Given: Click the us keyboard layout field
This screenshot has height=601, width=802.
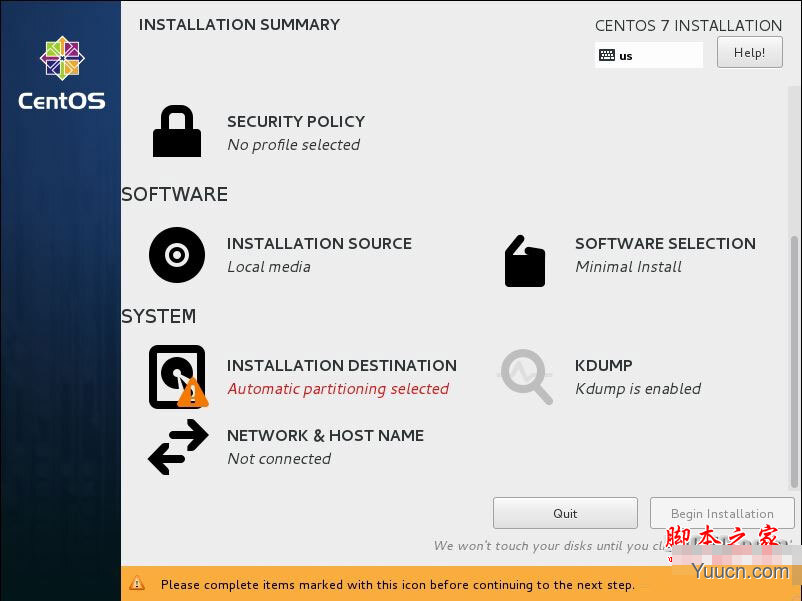Looking at the screenshot, I should (x=649, y=55).
